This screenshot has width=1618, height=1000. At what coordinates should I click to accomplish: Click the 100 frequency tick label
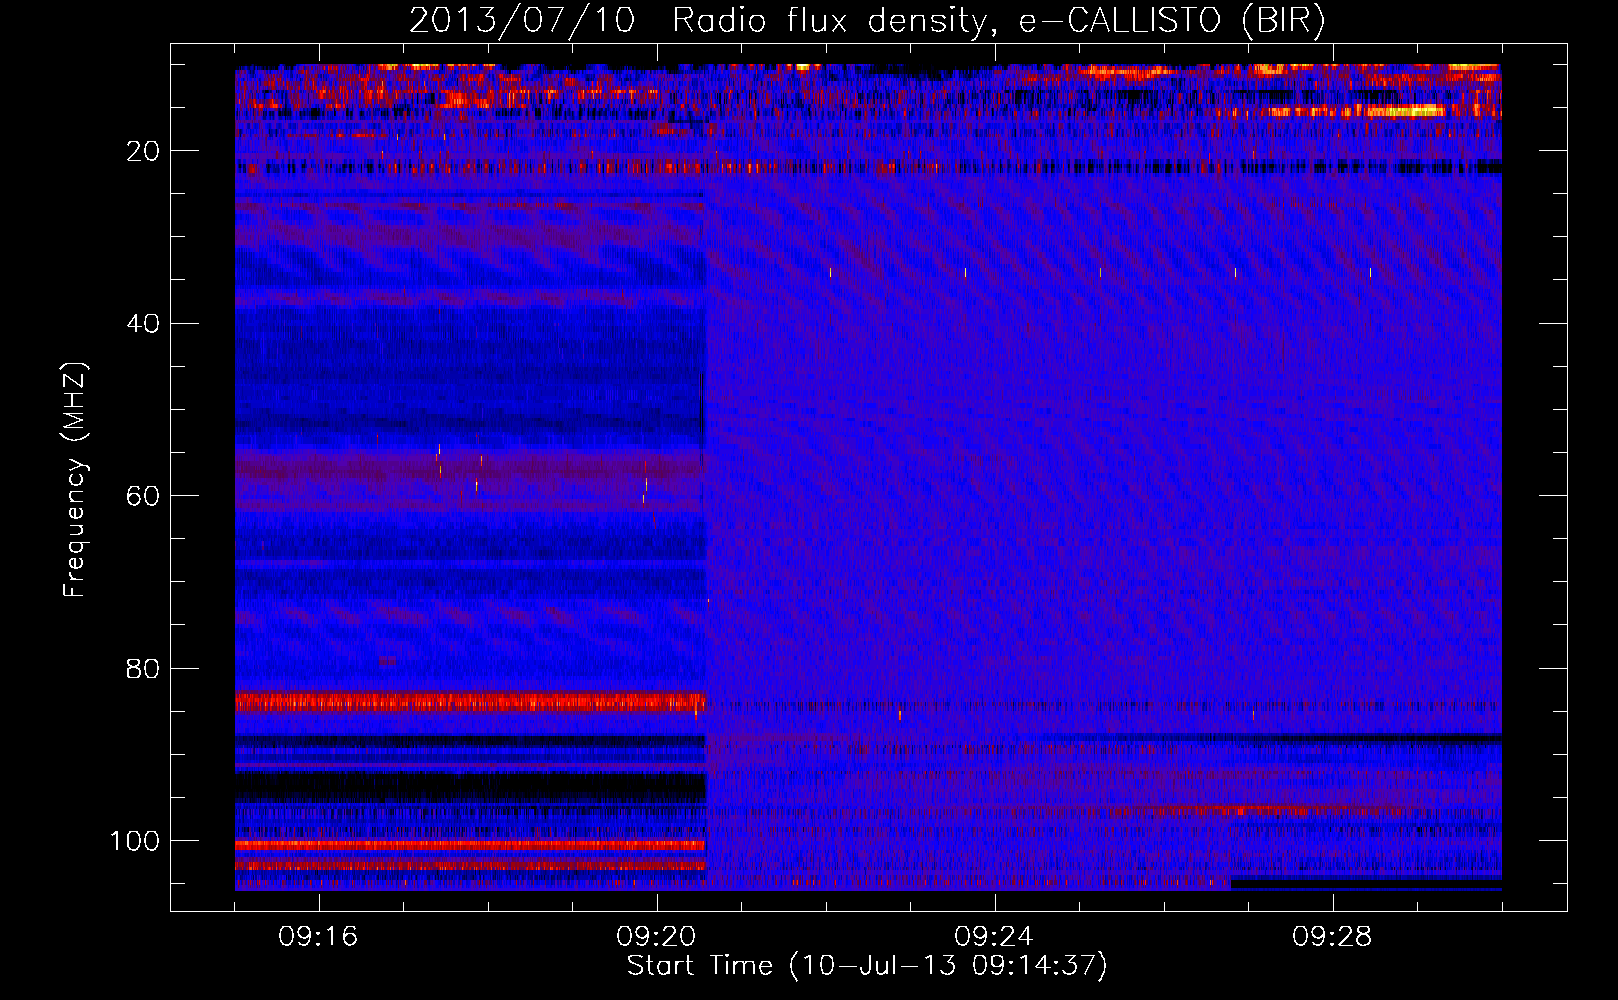click(x=136, y=841)
